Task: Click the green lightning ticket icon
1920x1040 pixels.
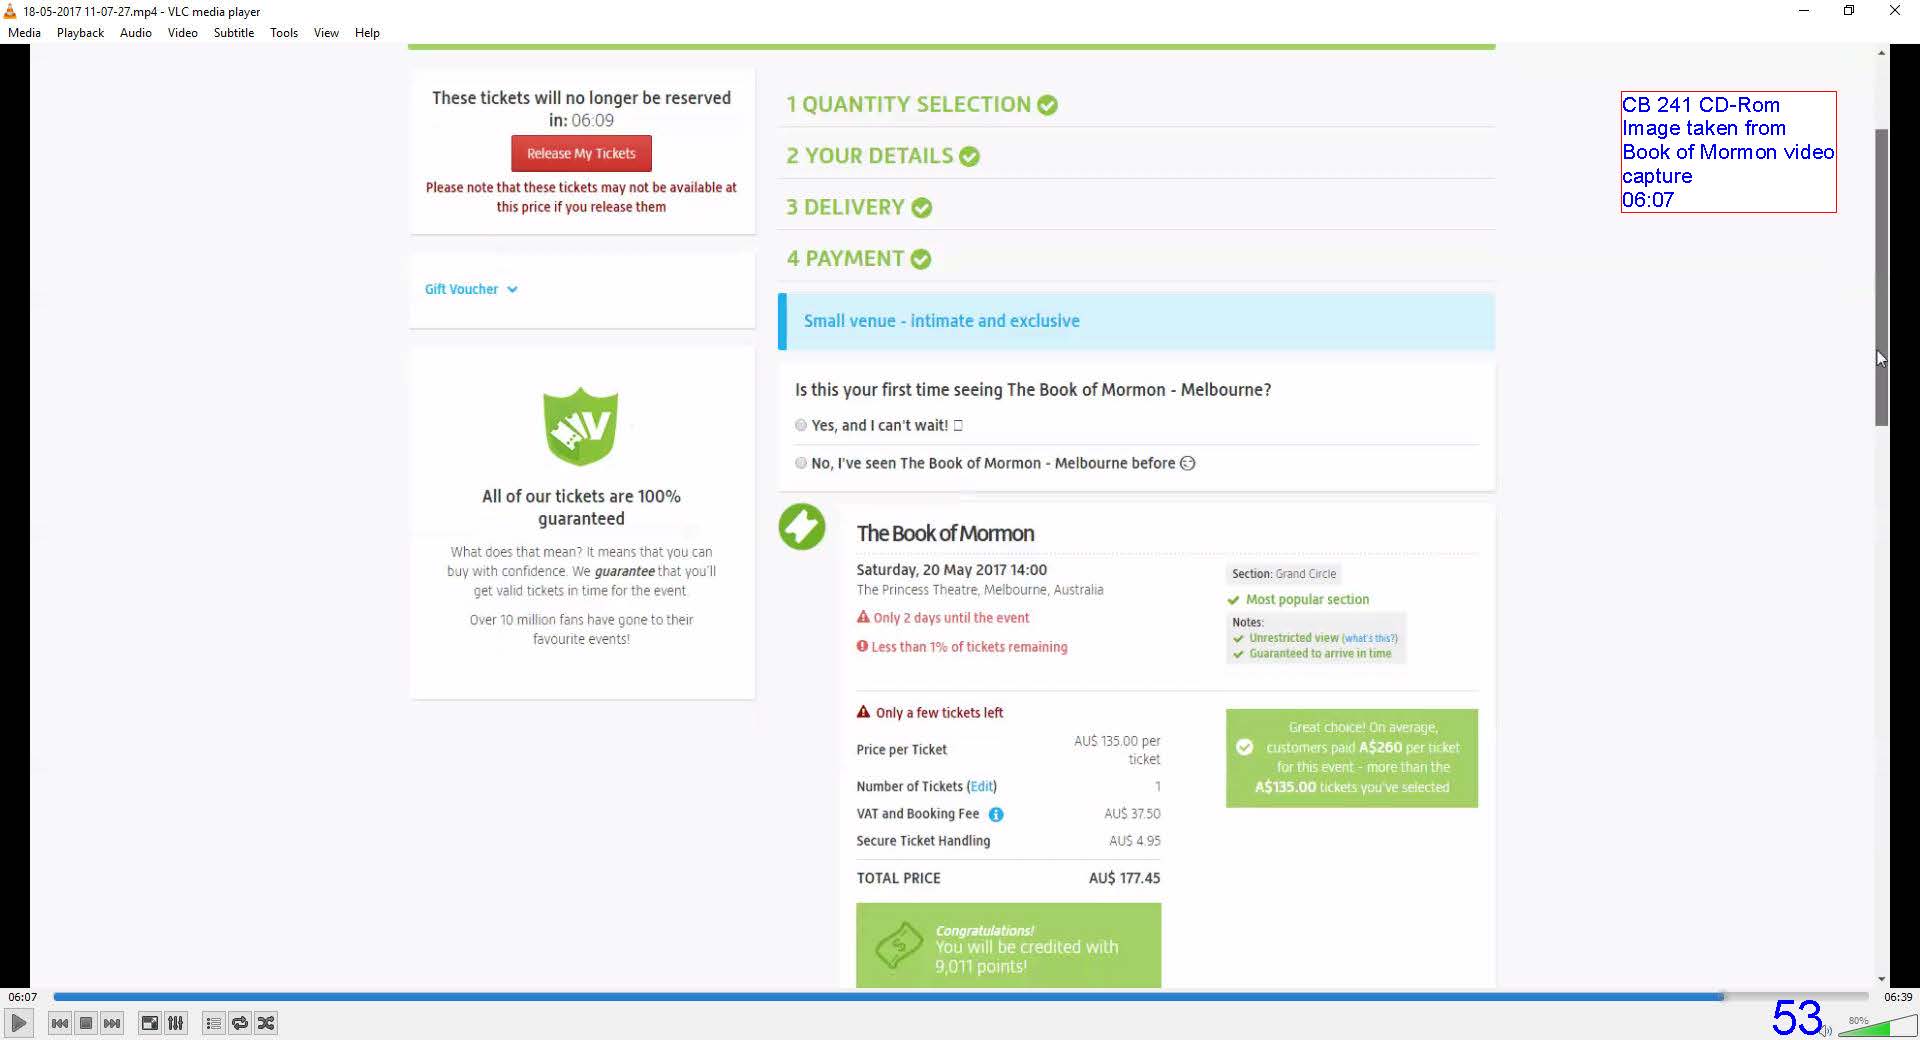Action: (802, 527)
